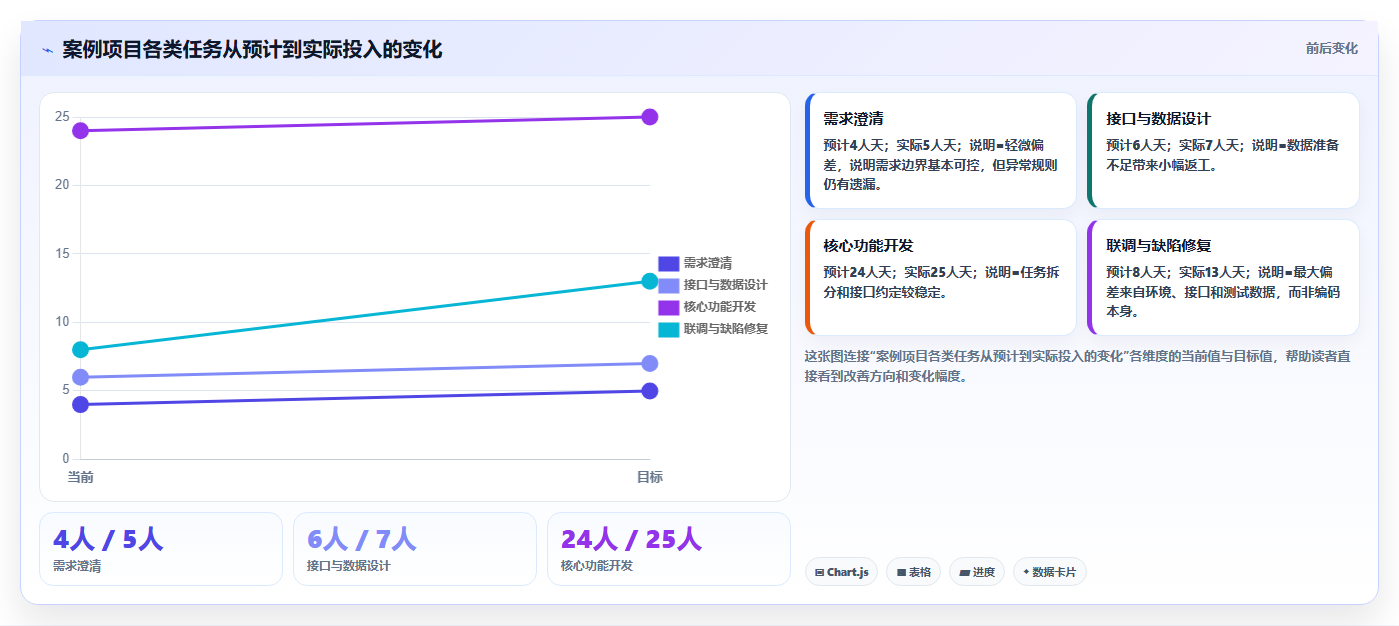Select the purple 核心功能开发 point at 目标
The image size is (1399, 626).
649,117
